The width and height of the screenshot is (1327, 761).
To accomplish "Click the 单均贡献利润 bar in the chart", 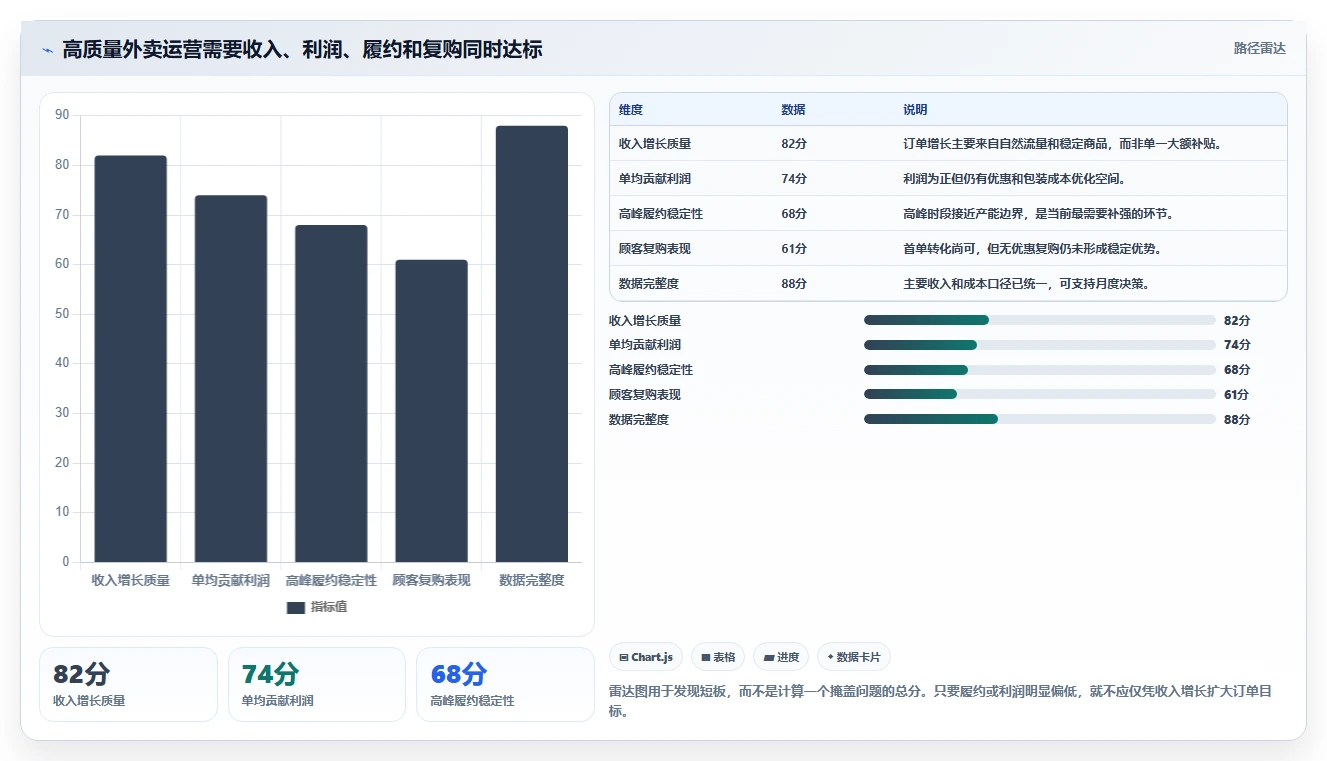I will click(x=231, y=379).
